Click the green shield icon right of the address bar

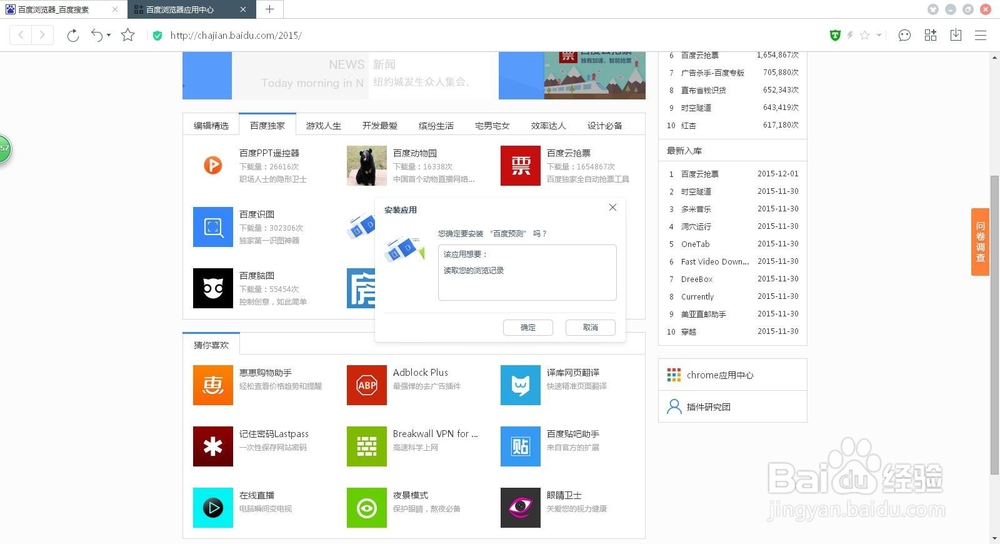(x=835, y=35)
